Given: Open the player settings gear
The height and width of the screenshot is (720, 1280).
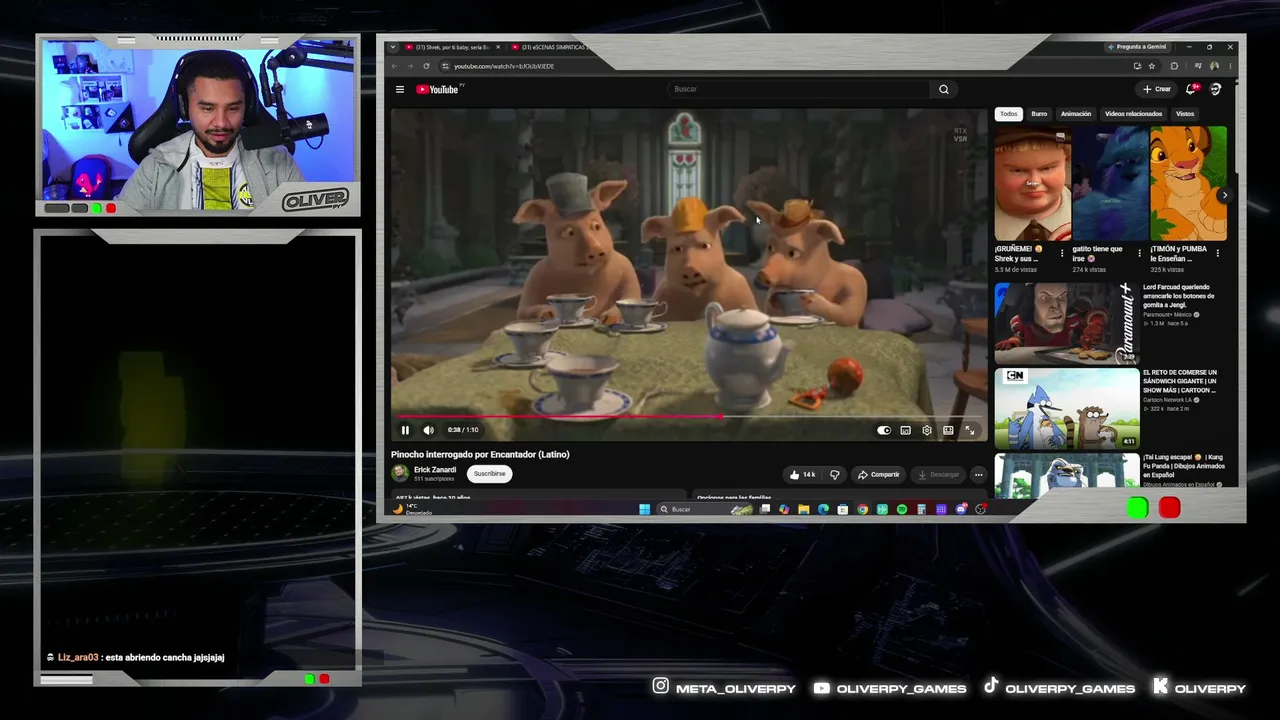Looking at the screenshot, I should (927, 430).
